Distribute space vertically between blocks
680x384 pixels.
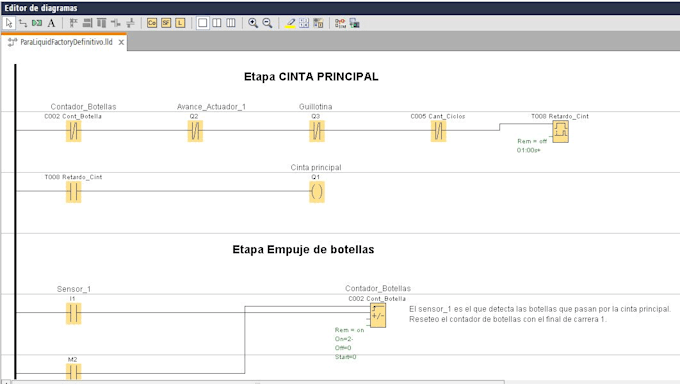[x=130, y=23]
